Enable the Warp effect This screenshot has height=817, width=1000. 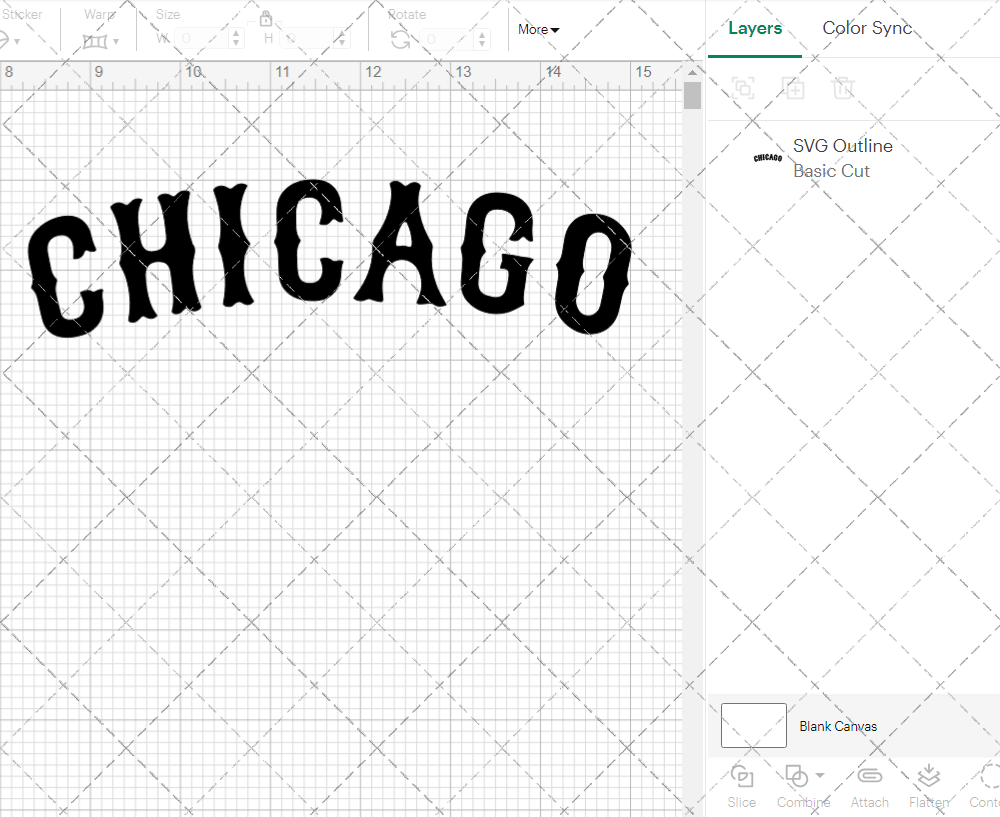(x=96, y=38)
